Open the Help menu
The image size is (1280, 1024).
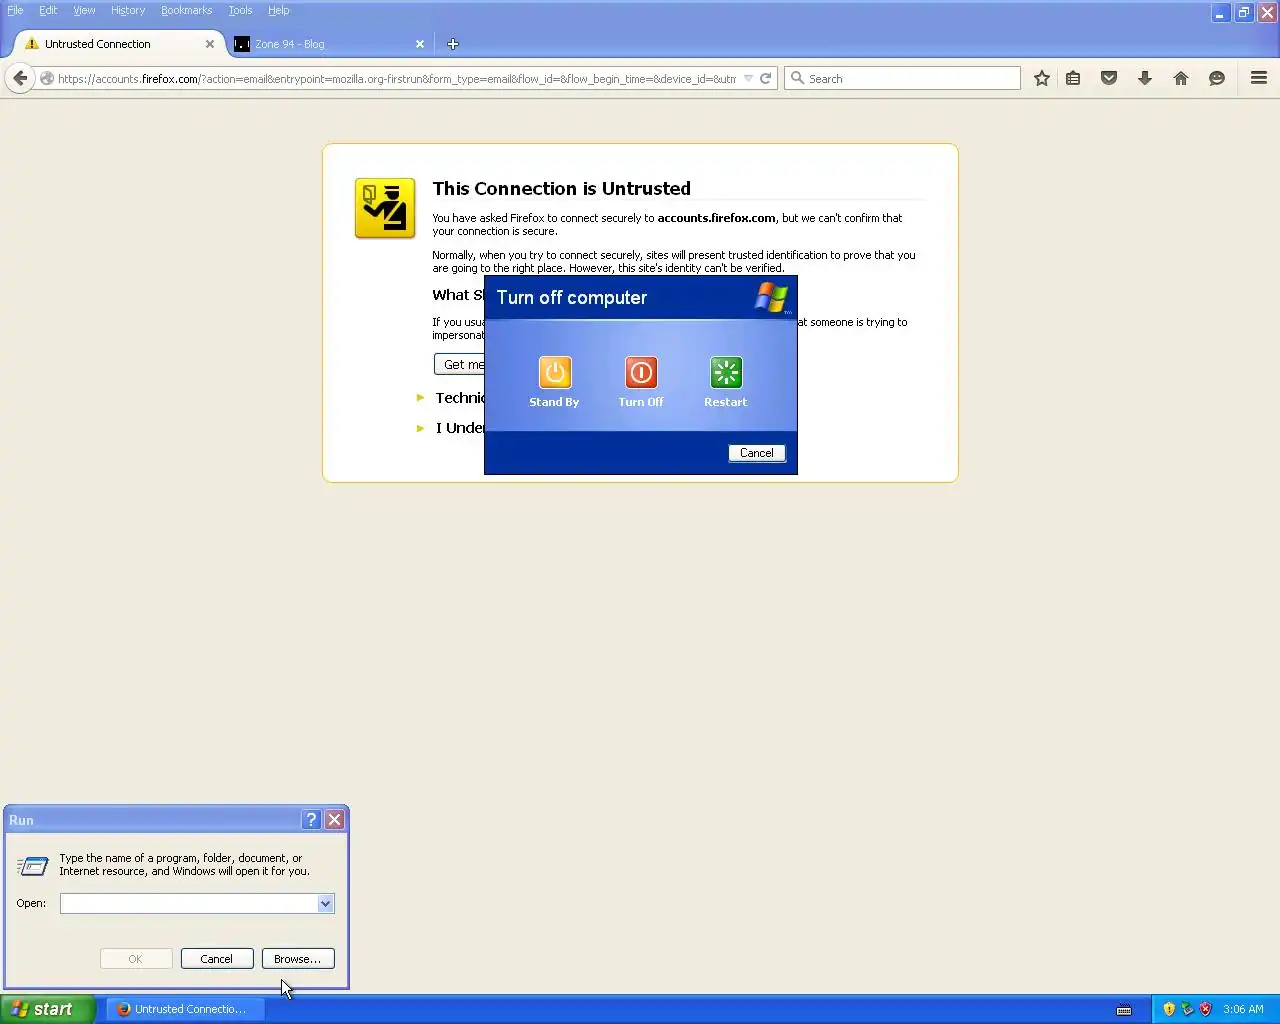[x=278, y=10]
